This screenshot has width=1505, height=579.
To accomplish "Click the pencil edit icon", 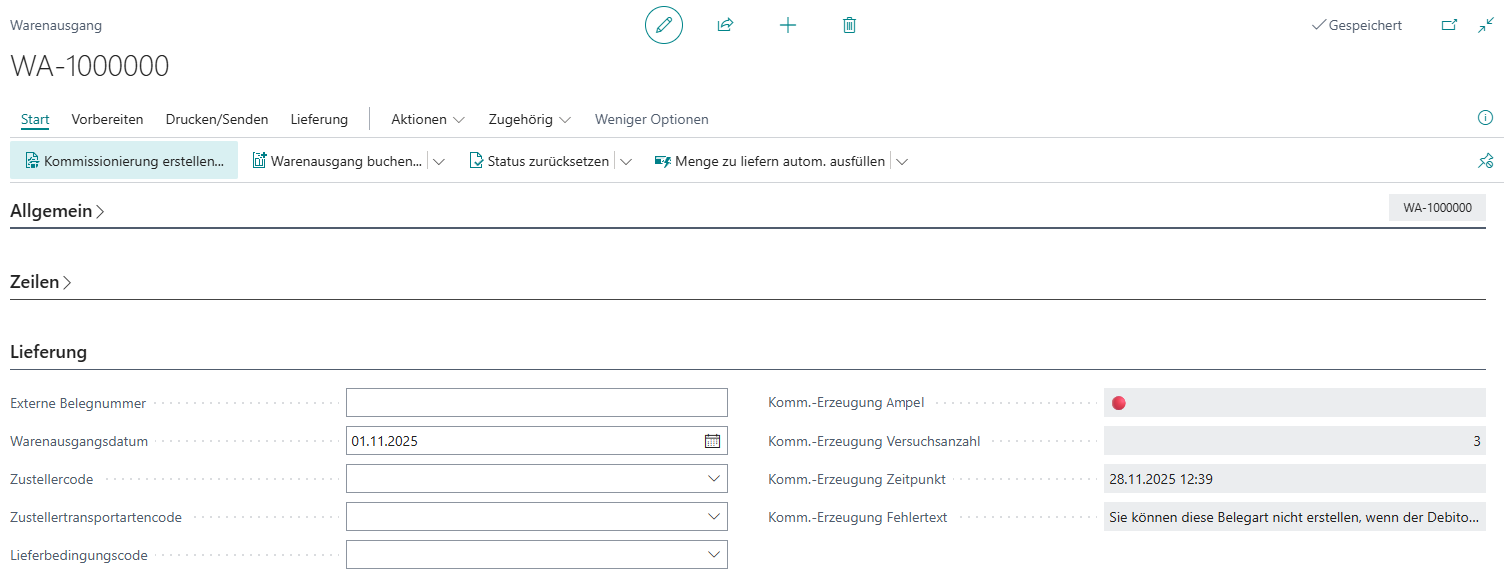I will [x=663, y=25].
